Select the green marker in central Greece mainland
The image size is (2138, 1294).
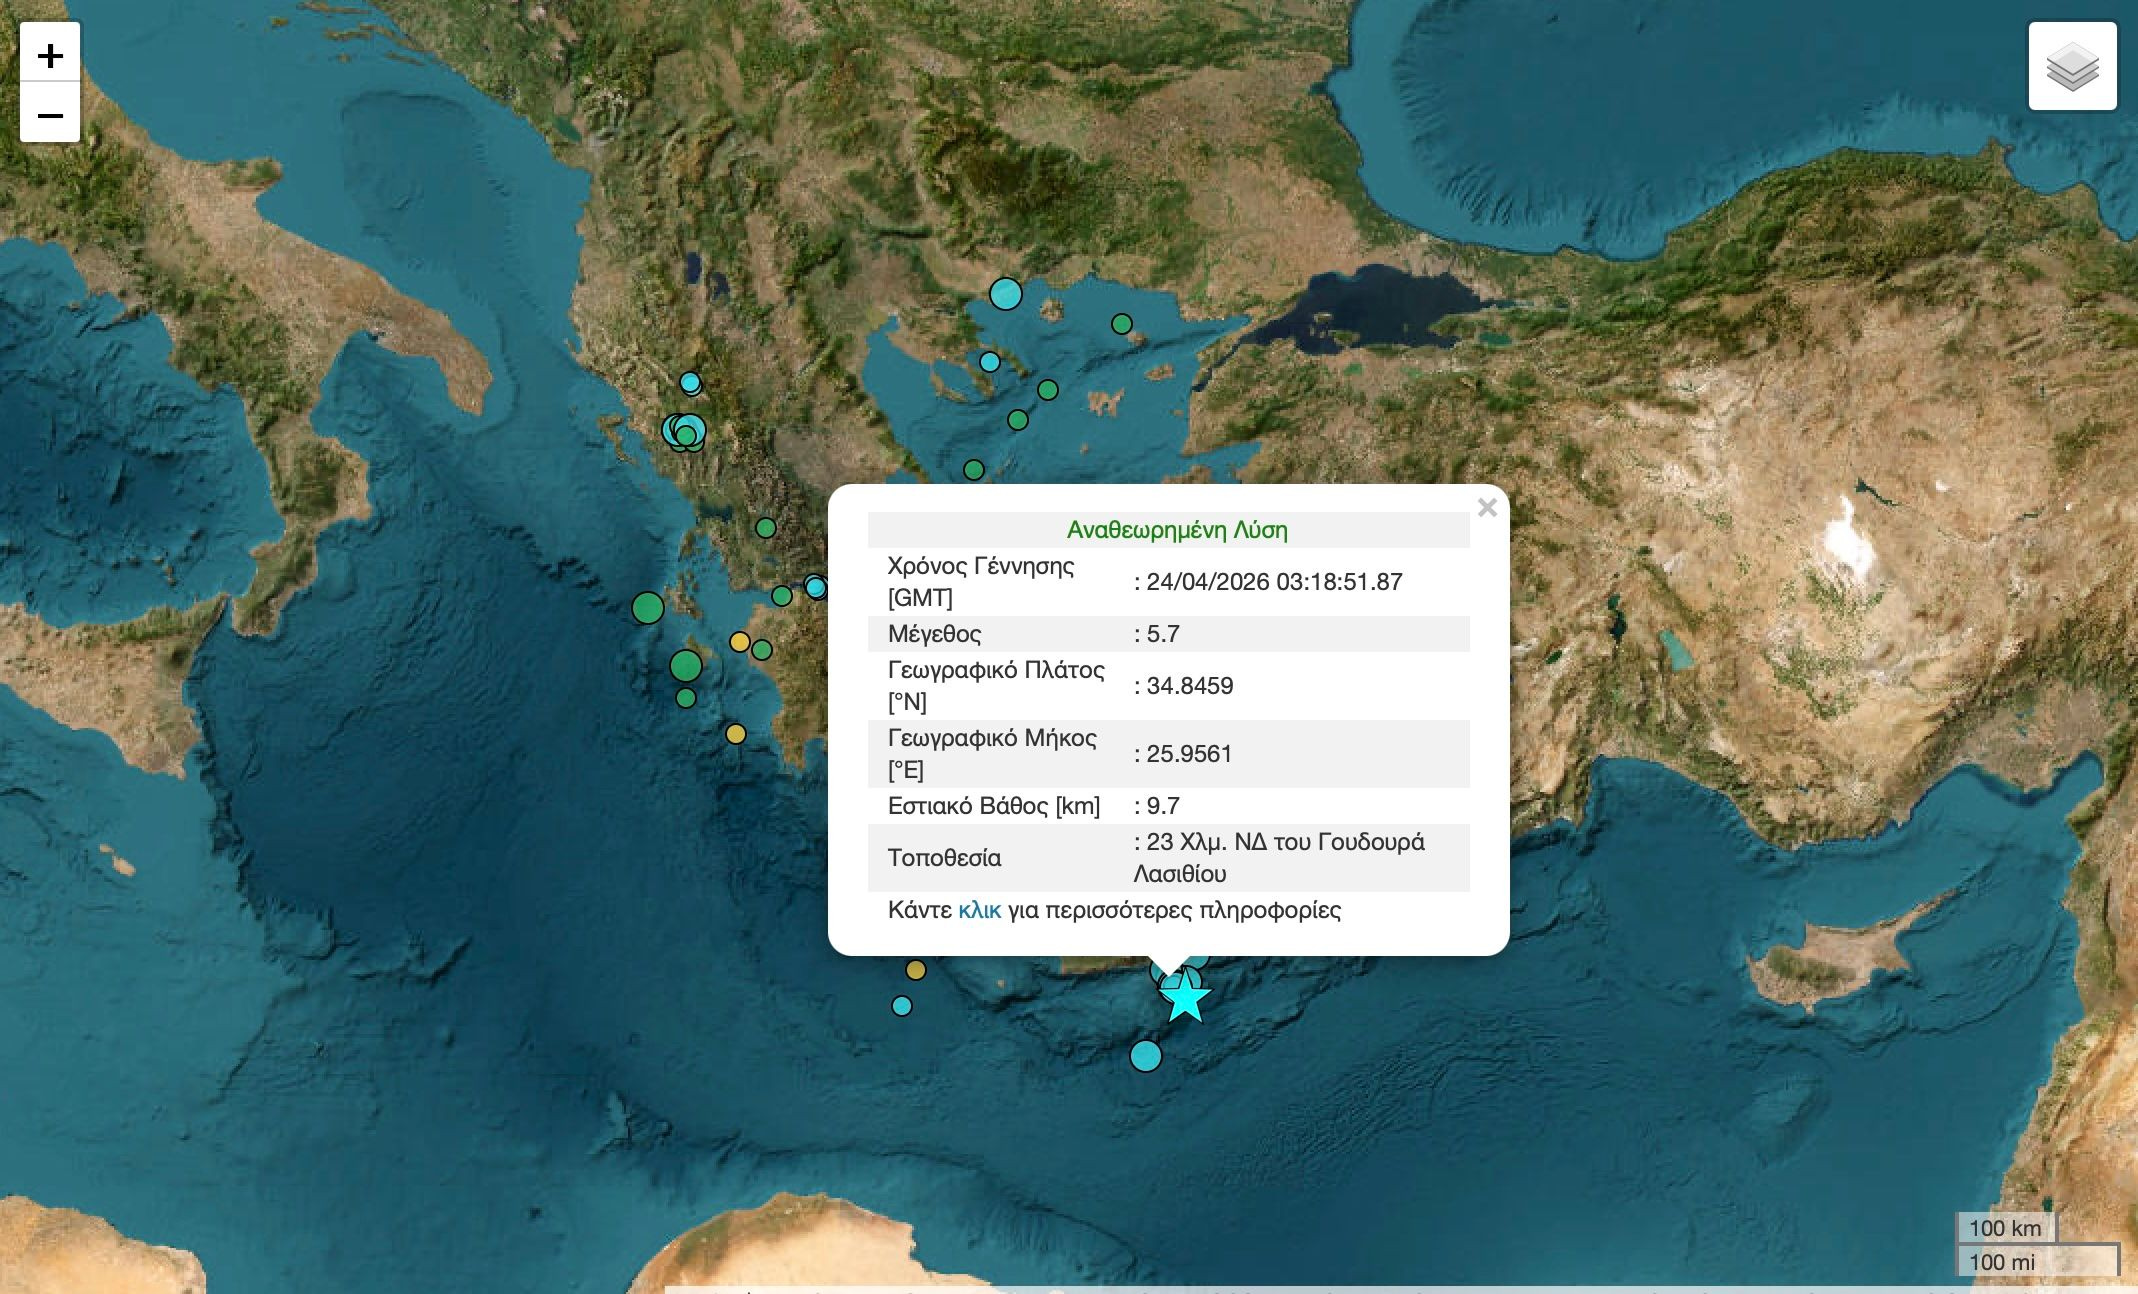pyautogui.click(x=766, y=528)
